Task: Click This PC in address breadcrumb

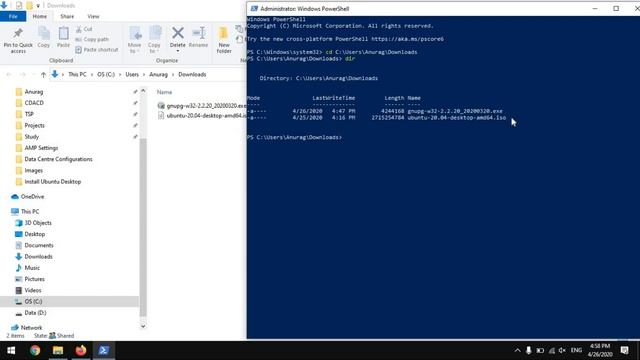Action: point(77,75)
